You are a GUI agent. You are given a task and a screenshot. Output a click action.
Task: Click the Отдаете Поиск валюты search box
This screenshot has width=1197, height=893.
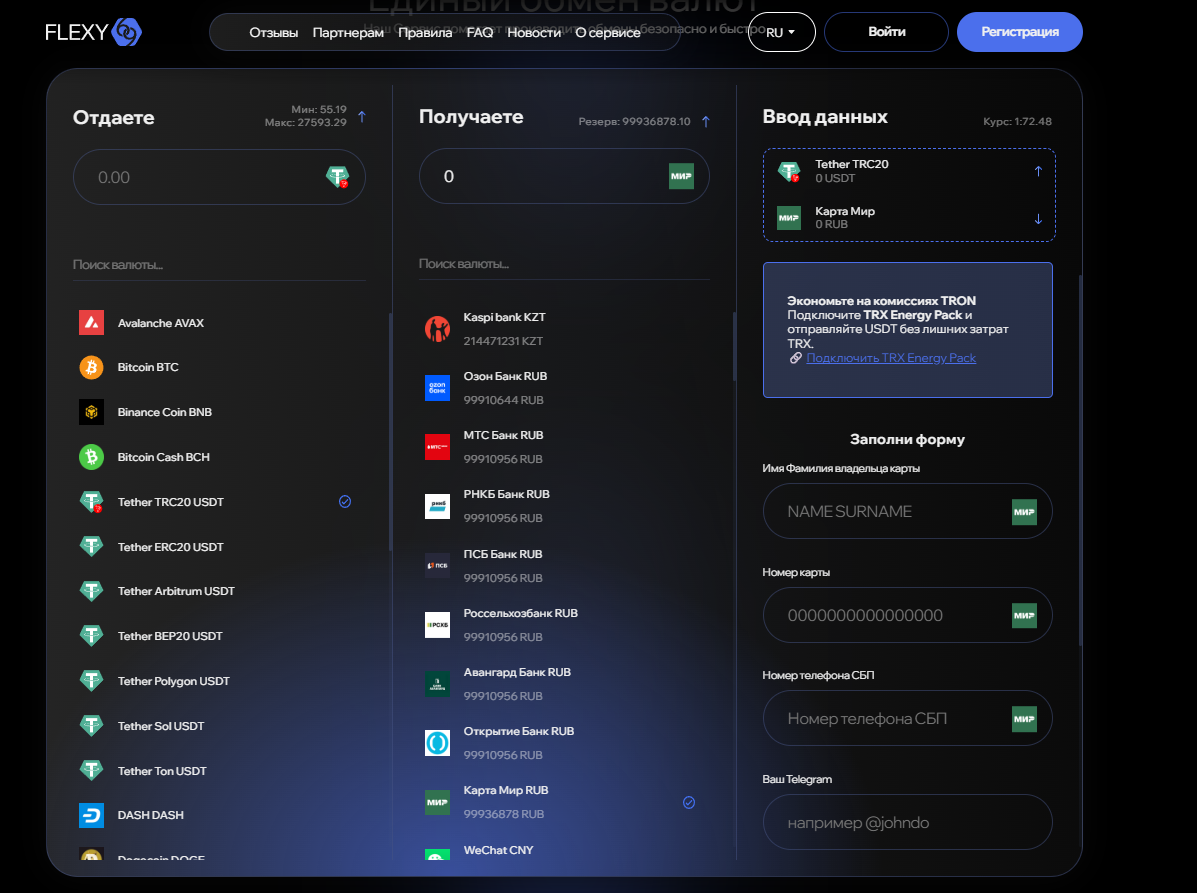pos(219,265)
